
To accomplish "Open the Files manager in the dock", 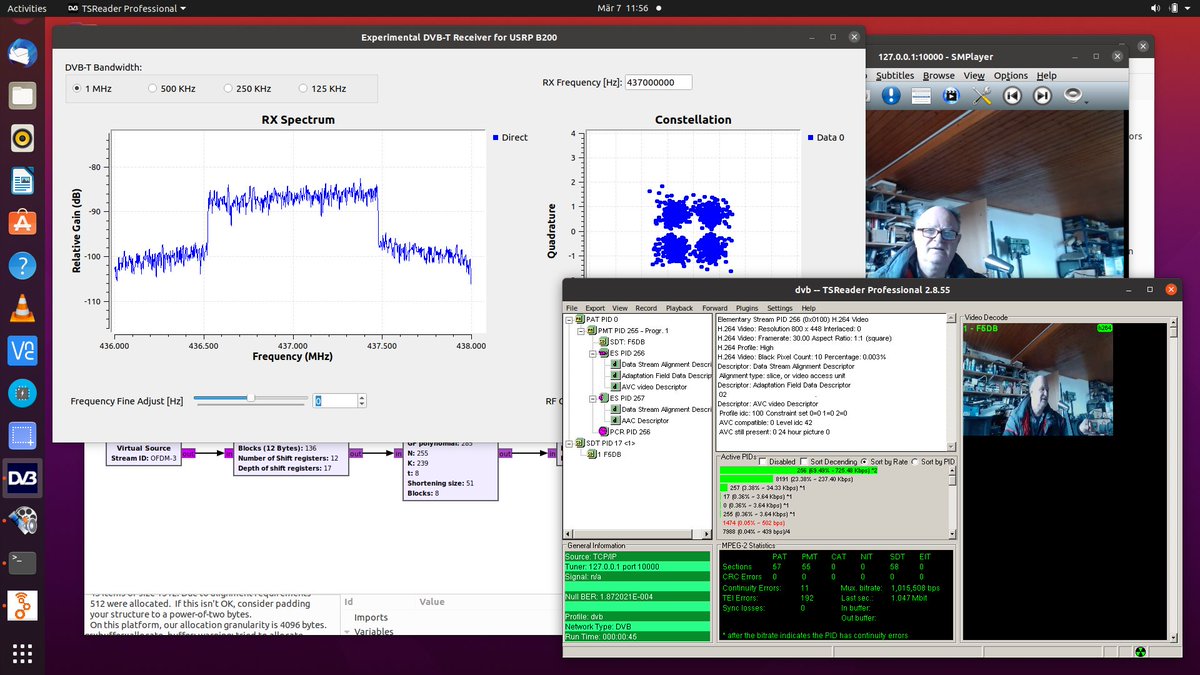I will coord(22,96).
